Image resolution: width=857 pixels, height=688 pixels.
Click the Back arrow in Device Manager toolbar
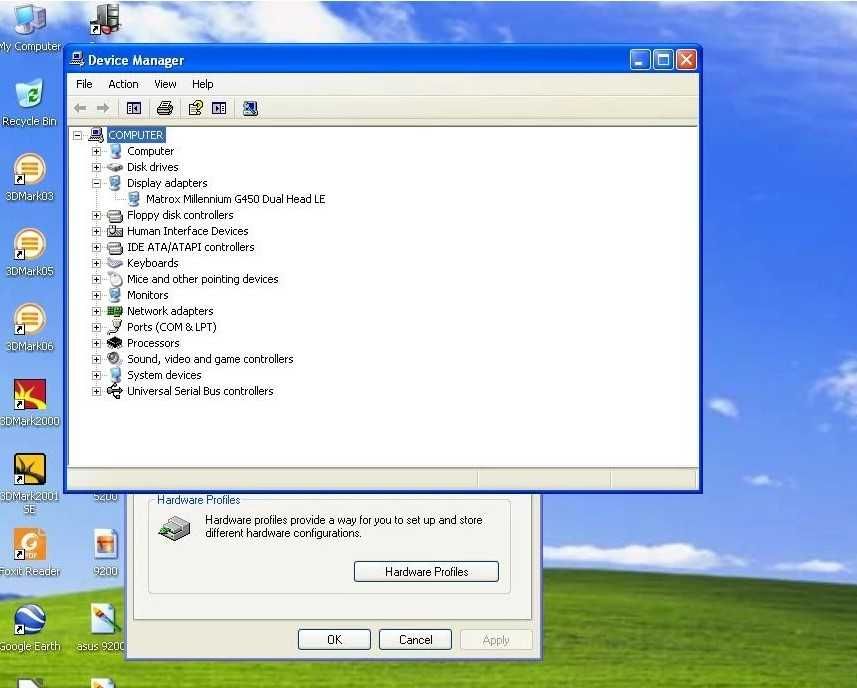point(80,108)
